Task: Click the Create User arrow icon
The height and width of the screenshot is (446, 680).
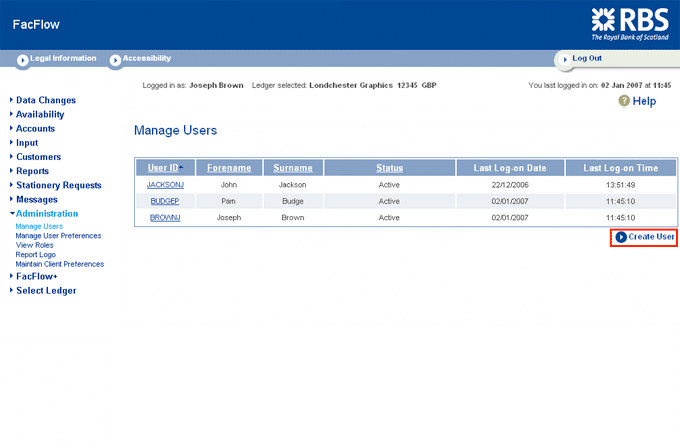Action: tap(621, 237)
